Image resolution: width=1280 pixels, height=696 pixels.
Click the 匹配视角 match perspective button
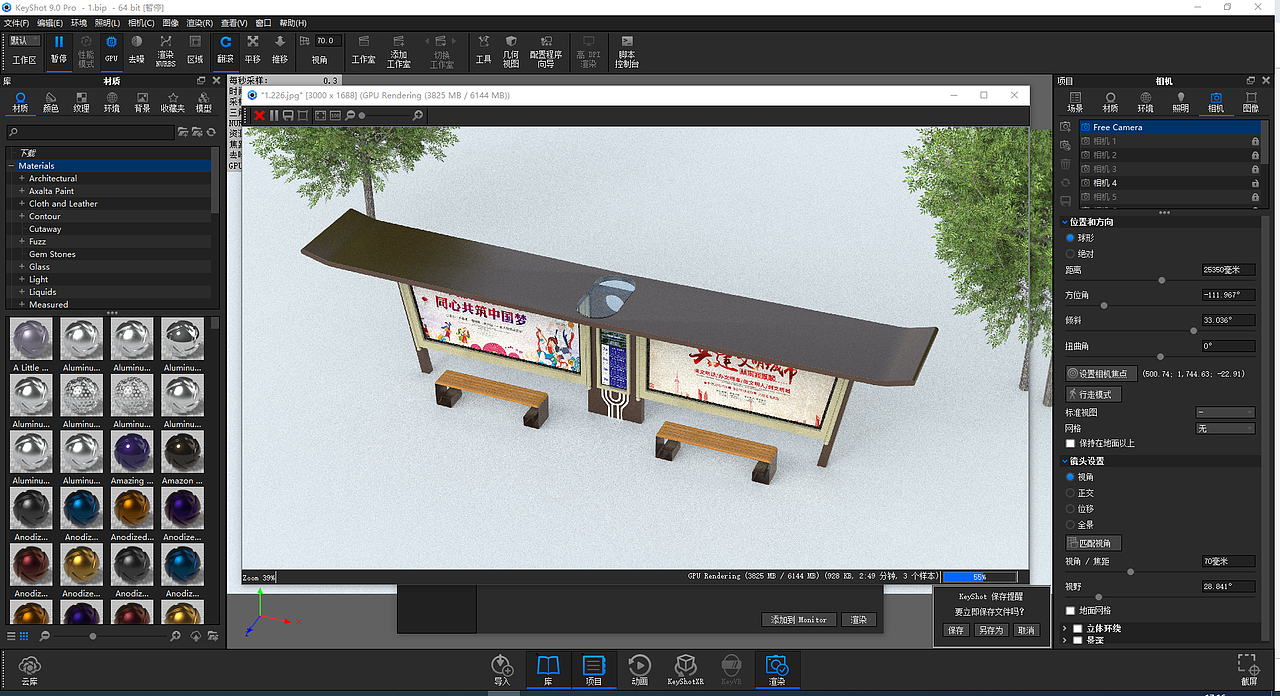click(1094, 543)
